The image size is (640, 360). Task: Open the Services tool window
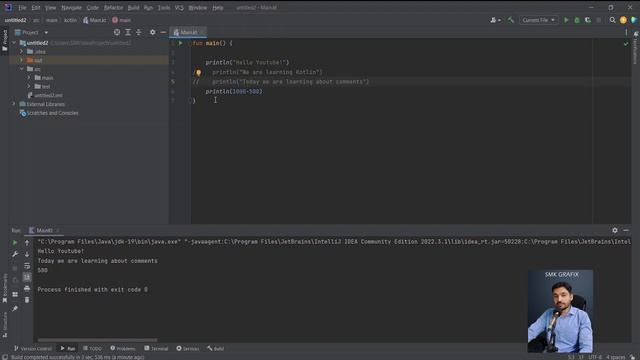pyautogui.click(x=187, y=349)
